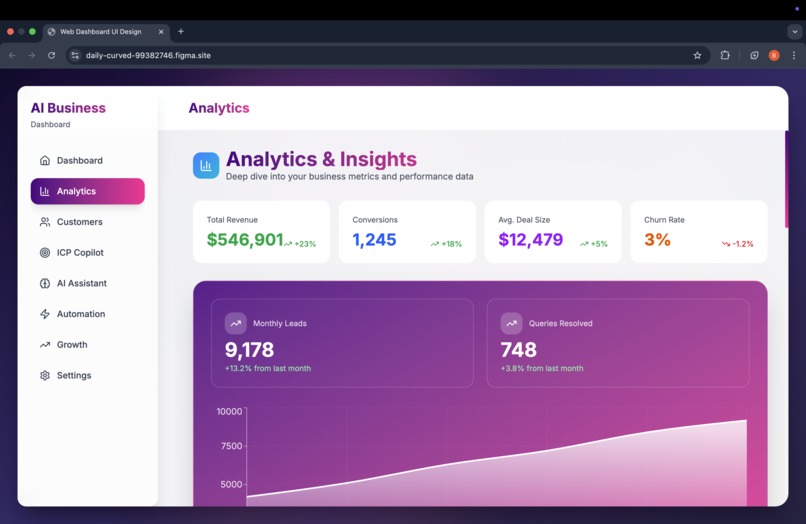Reload the page with the browser refresh icon
The width and height of the screenshot is (806, 524).
pos(51,55)
